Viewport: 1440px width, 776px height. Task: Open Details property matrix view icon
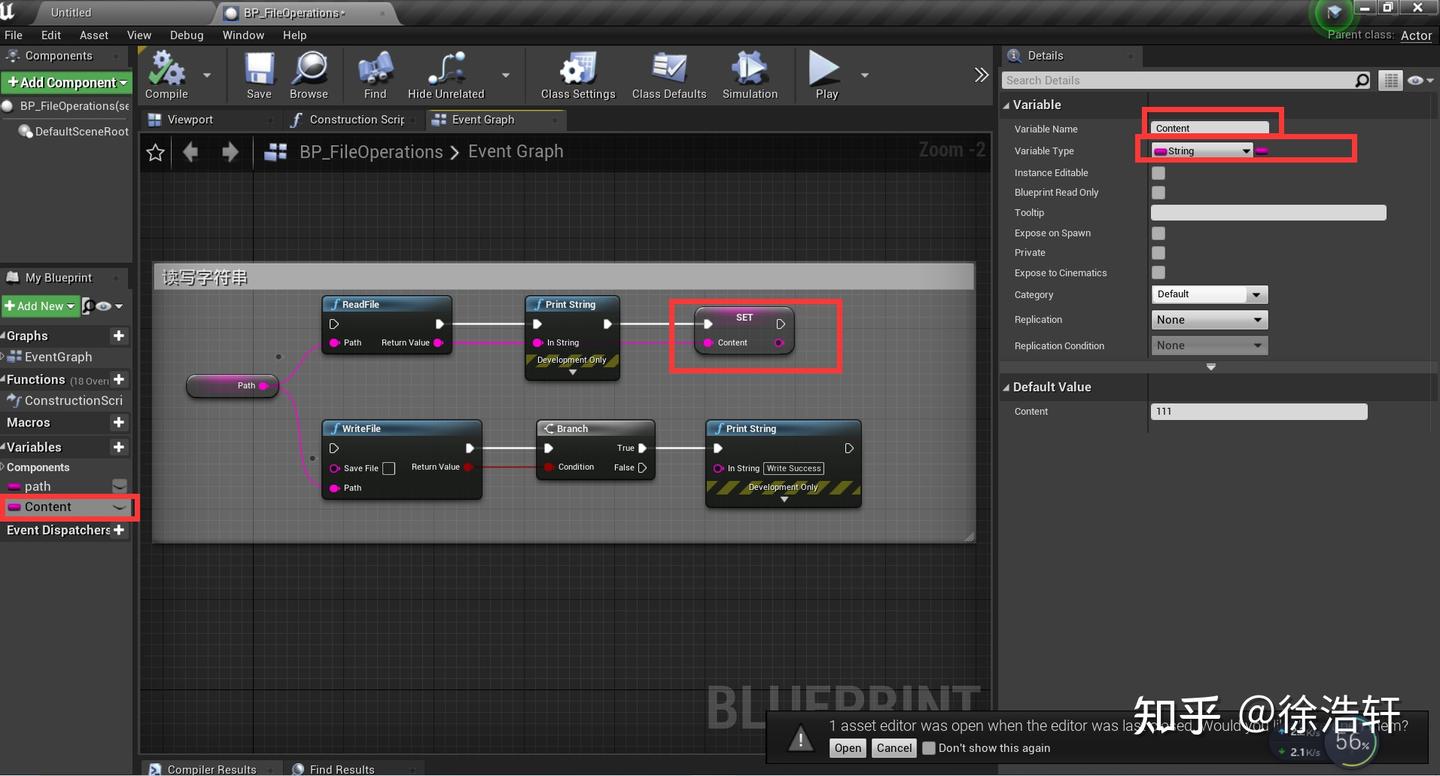(x=1390, y=80)
